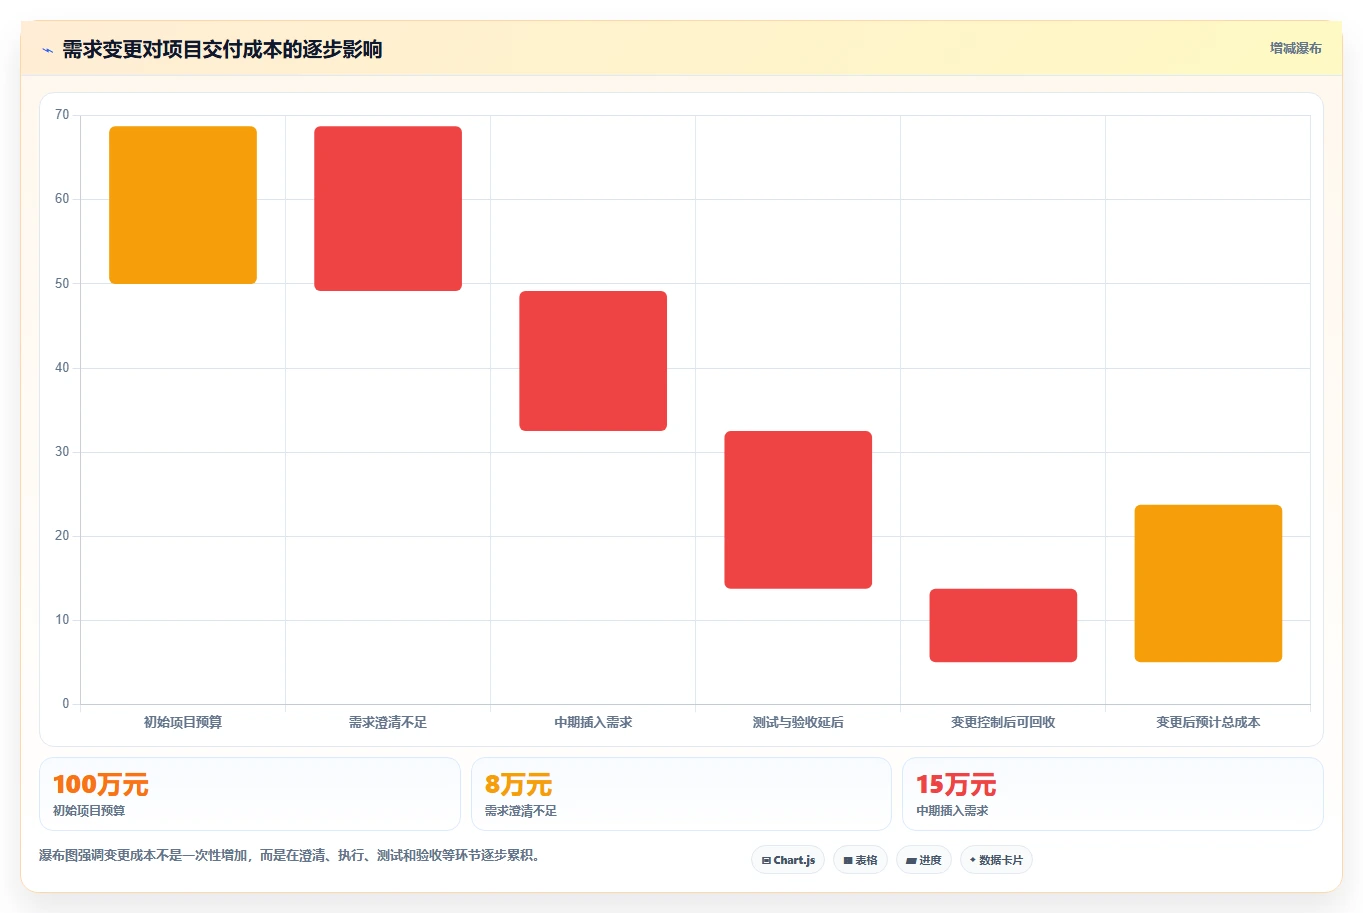Click the Chart.js tag chip
1363x913 pixels.
[788, 860]
